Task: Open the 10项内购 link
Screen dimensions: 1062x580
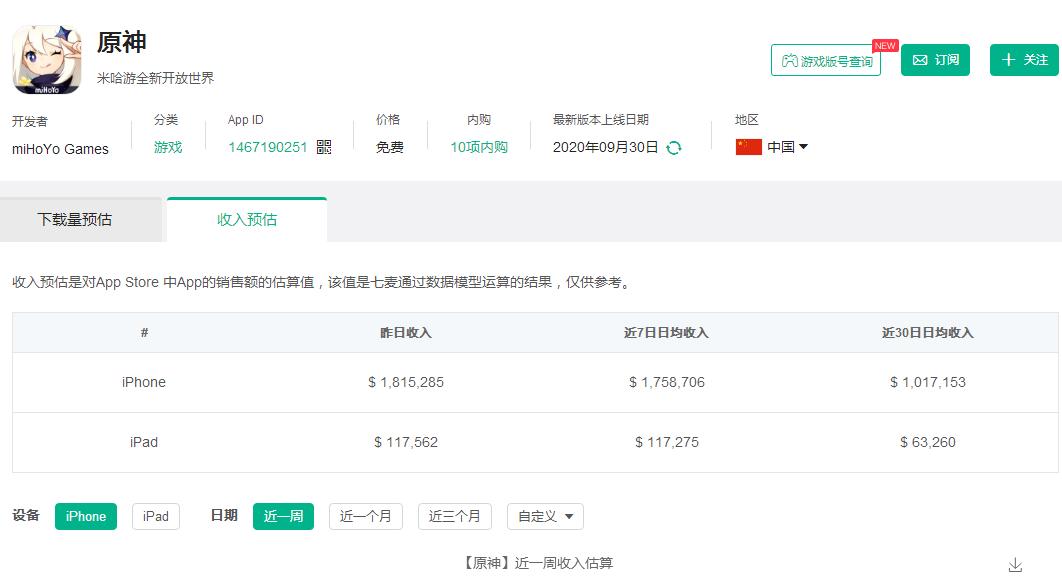Action: 479,147
